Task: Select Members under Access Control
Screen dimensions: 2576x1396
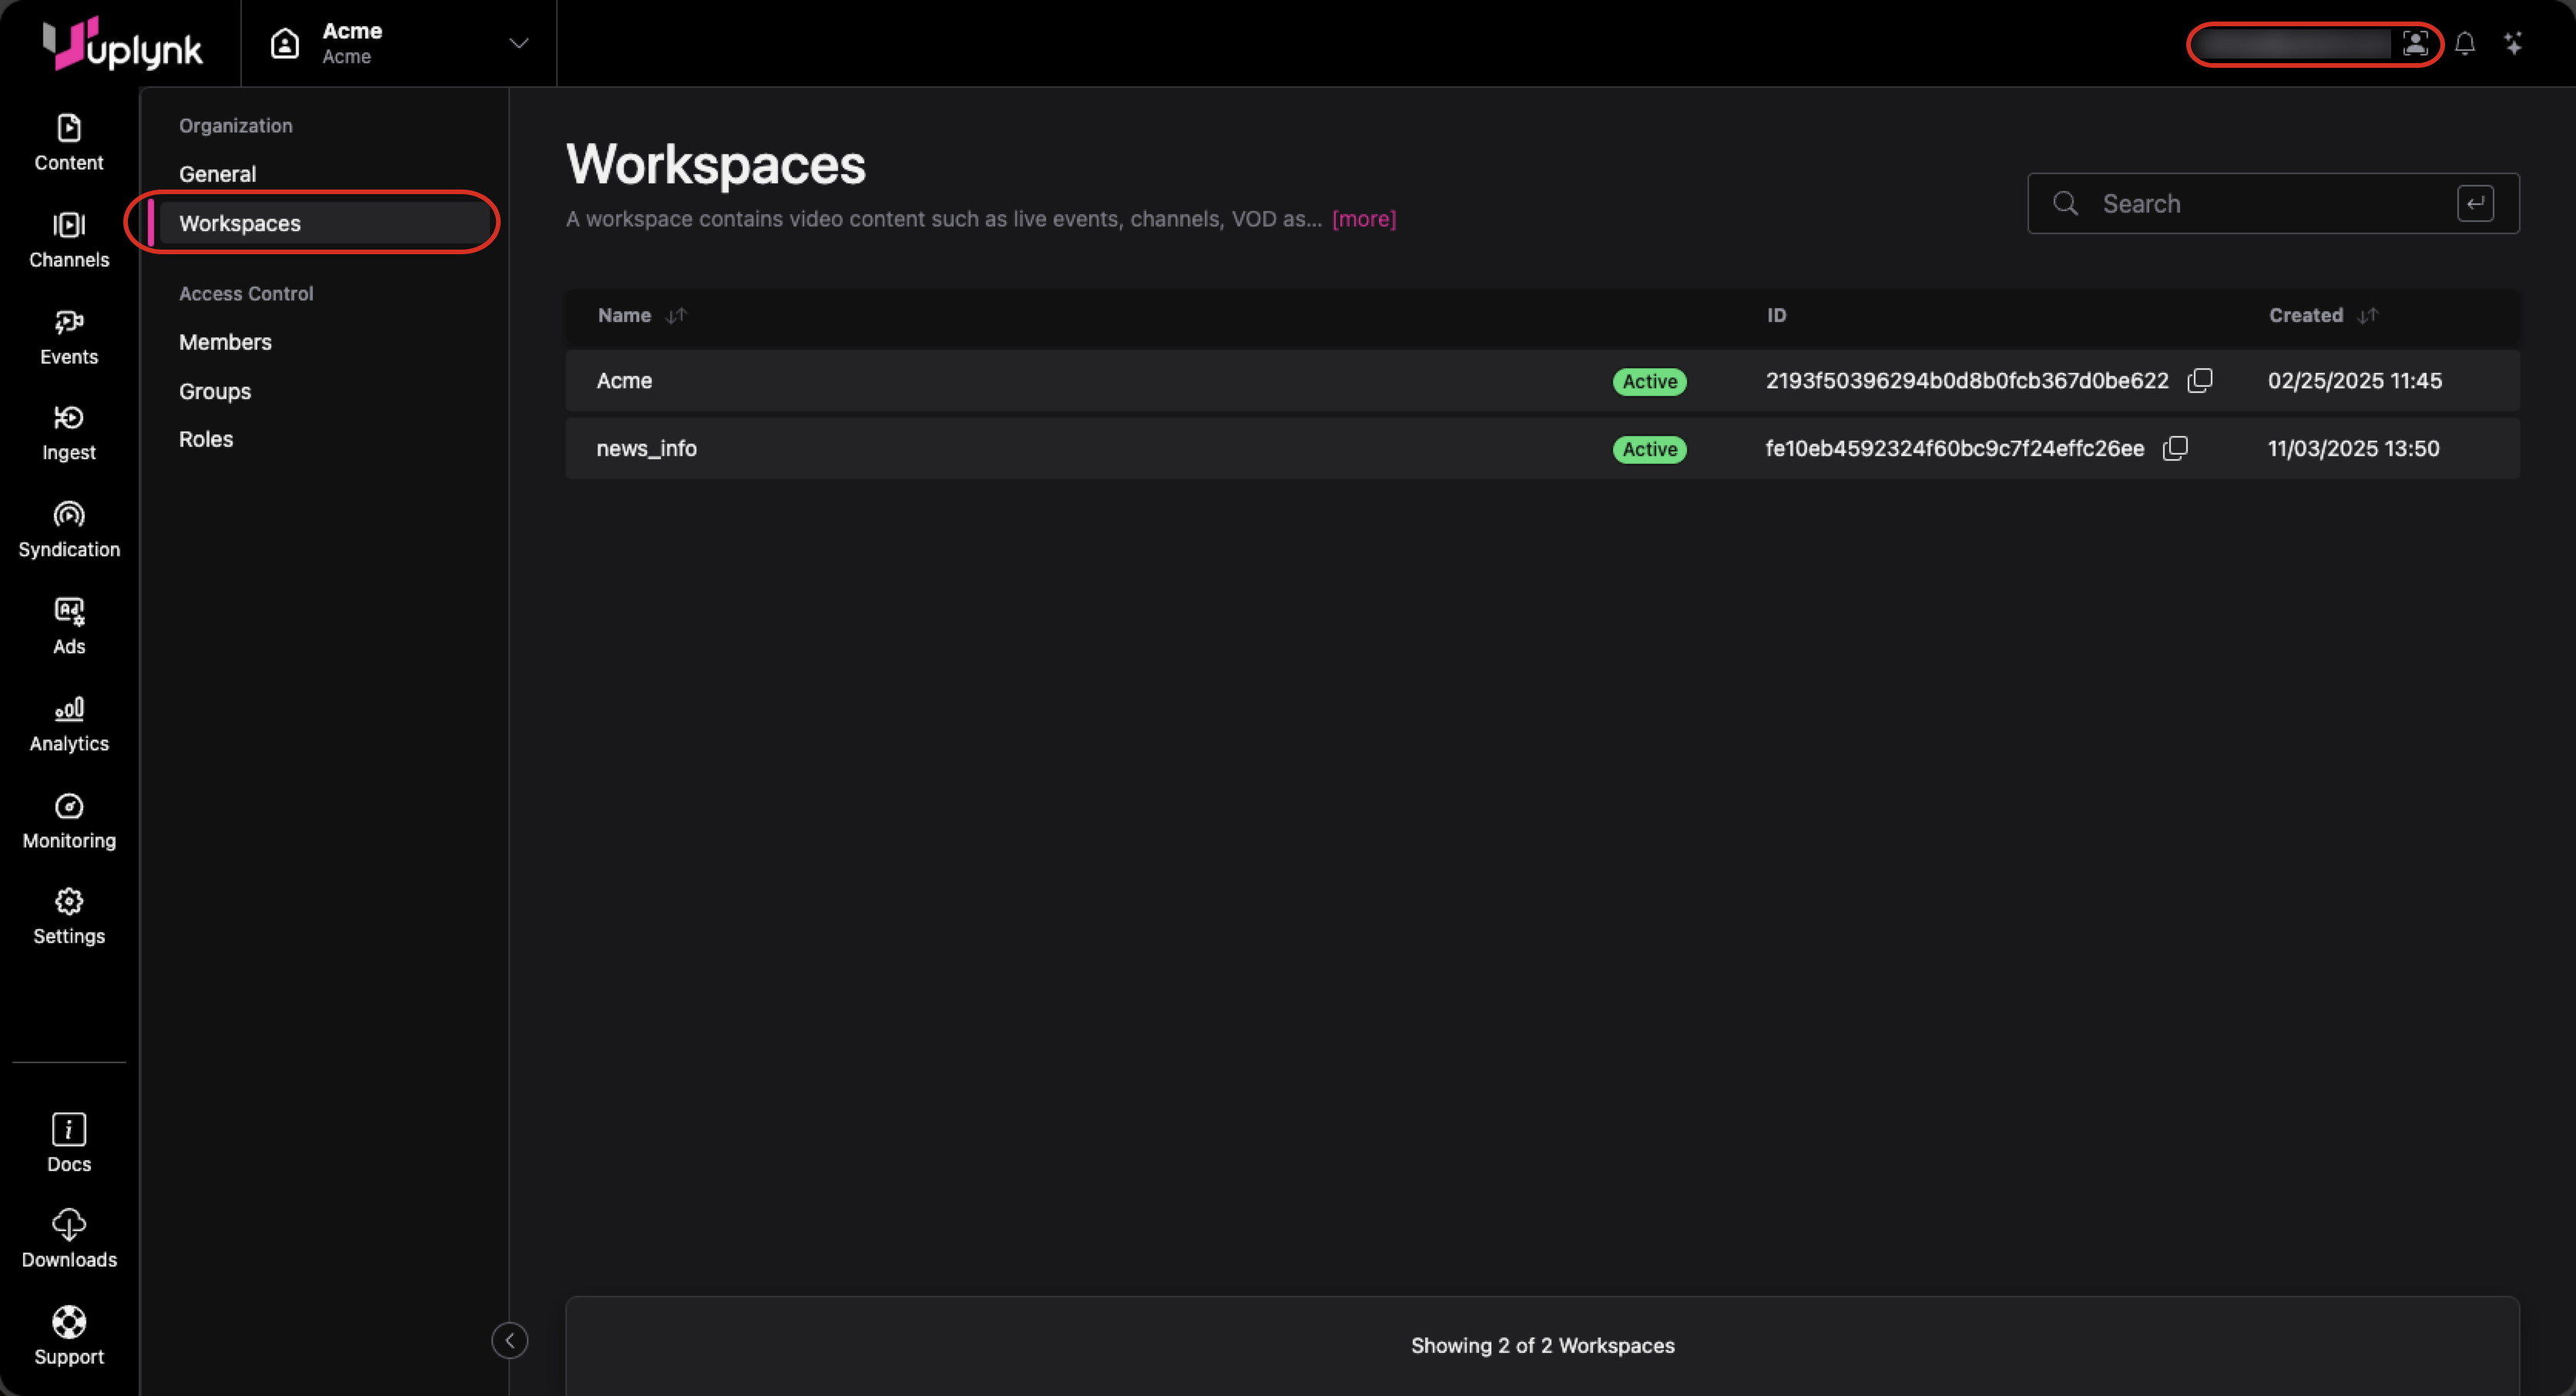Action: click(x=225, y=342)
